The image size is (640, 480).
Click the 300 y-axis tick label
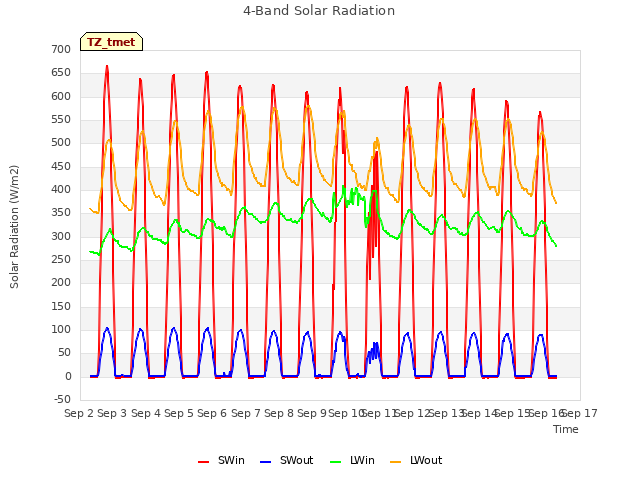coord(61,236)
